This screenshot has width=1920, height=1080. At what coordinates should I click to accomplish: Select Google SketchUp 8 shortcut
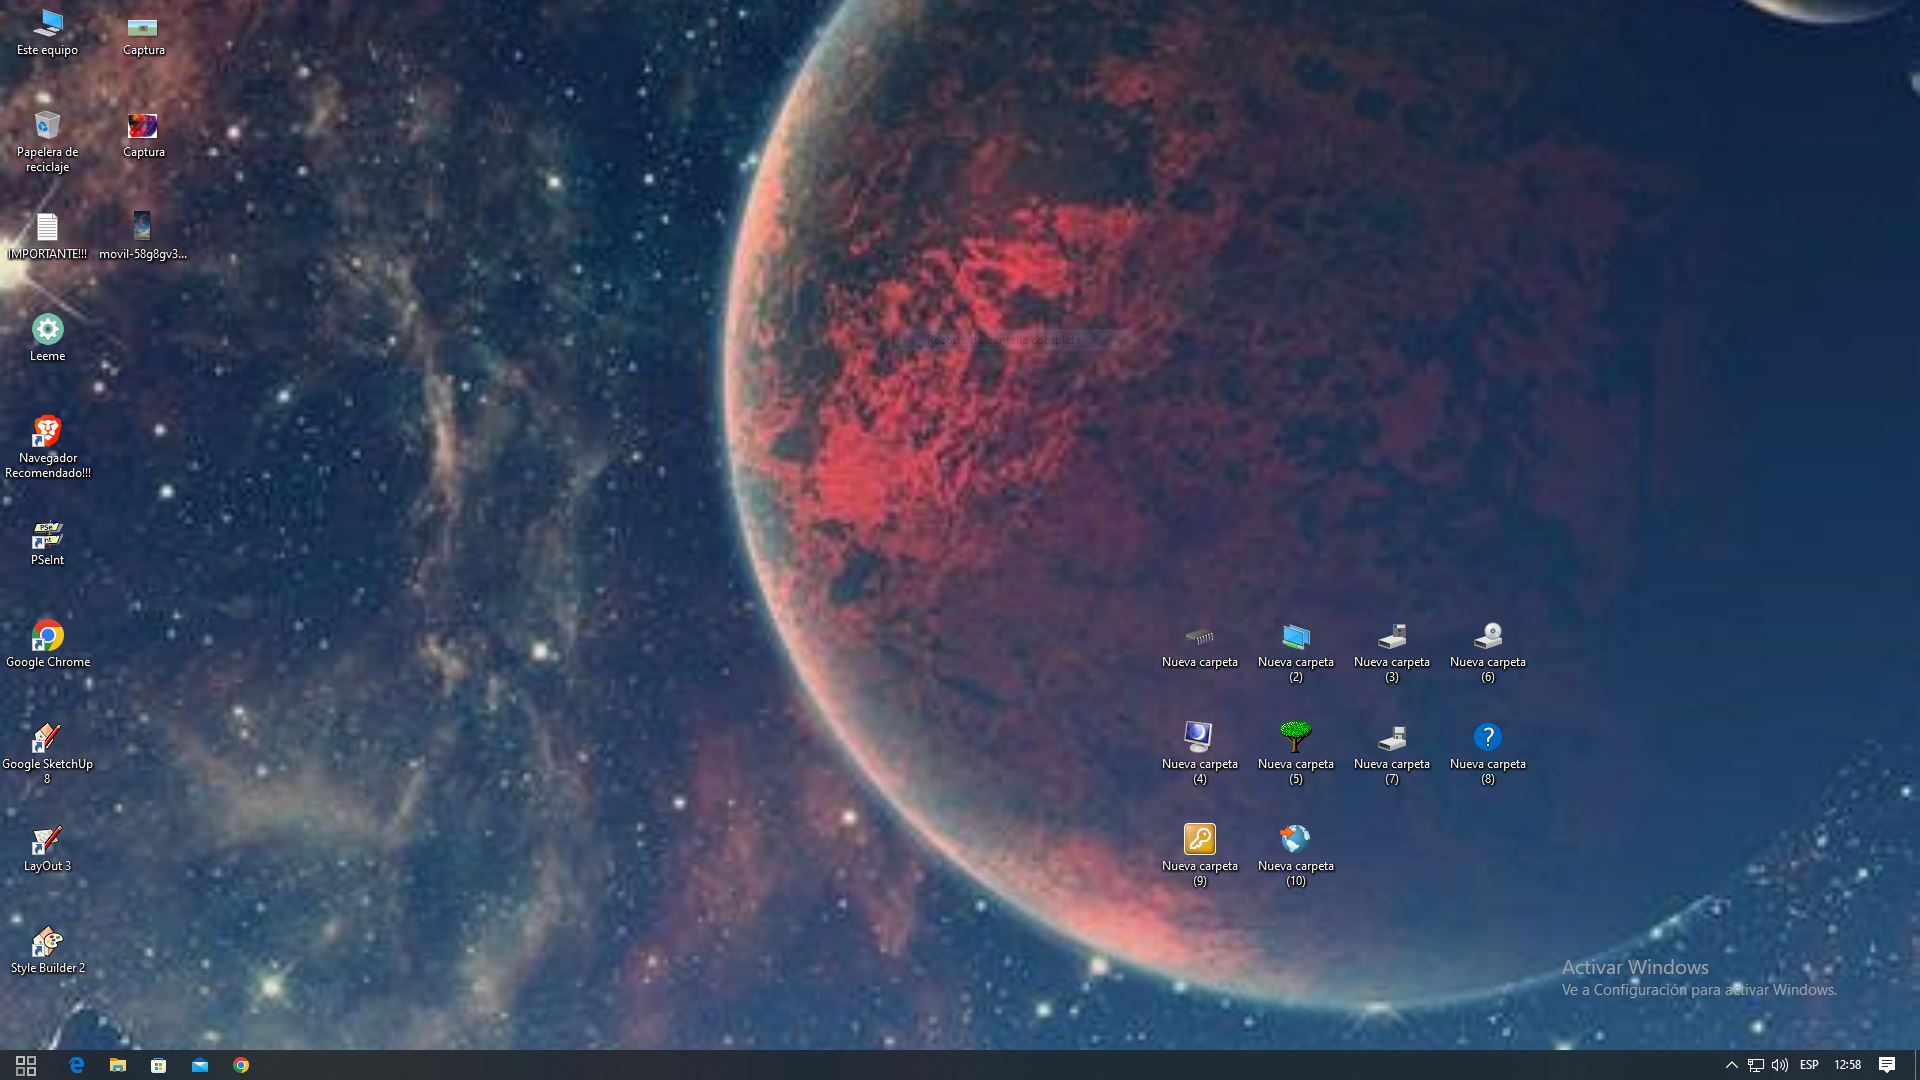(x=47, y=739)
